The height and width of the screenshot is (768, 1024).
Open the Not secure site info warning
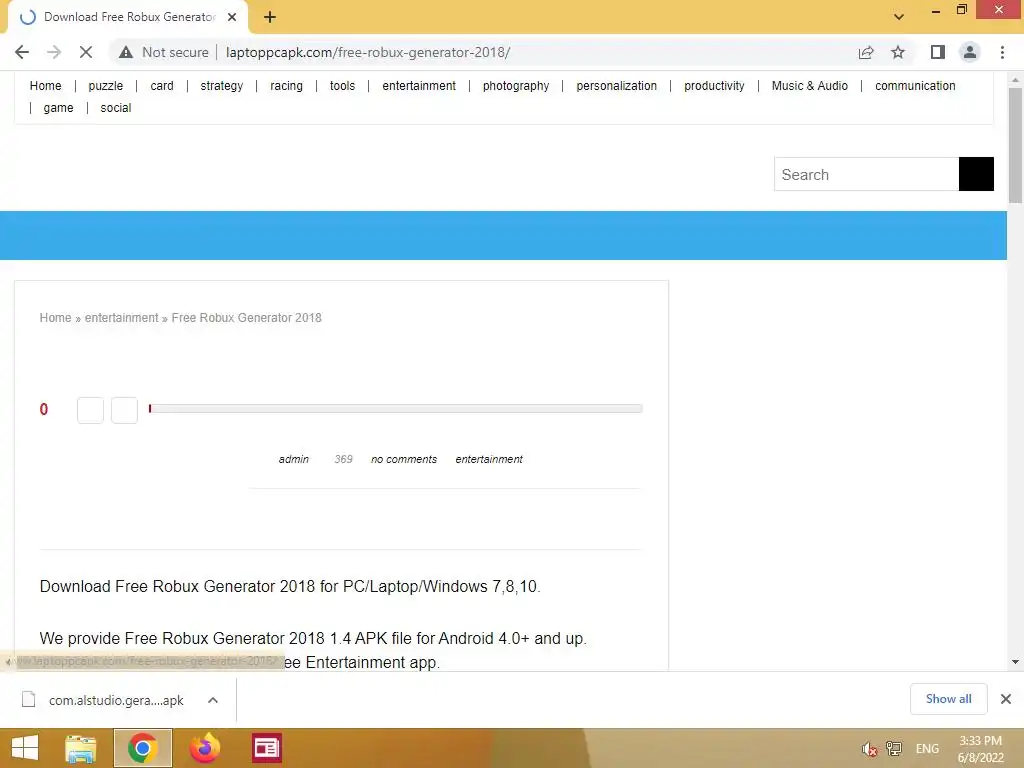pyautogui.click(x=163, y=52)
